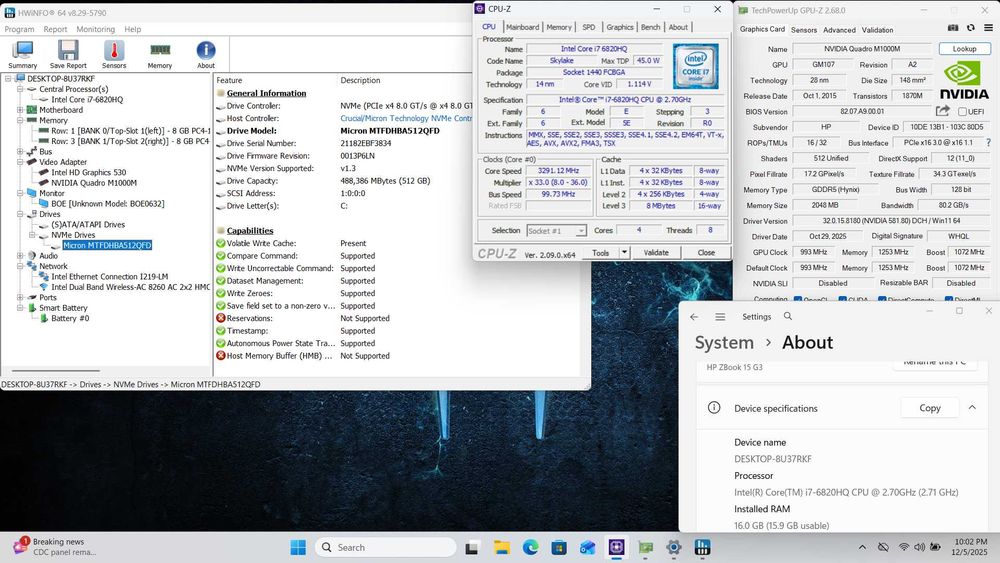
Task: Collapse DESKTOP-8U37RKF root tree node
Action: 8,78
